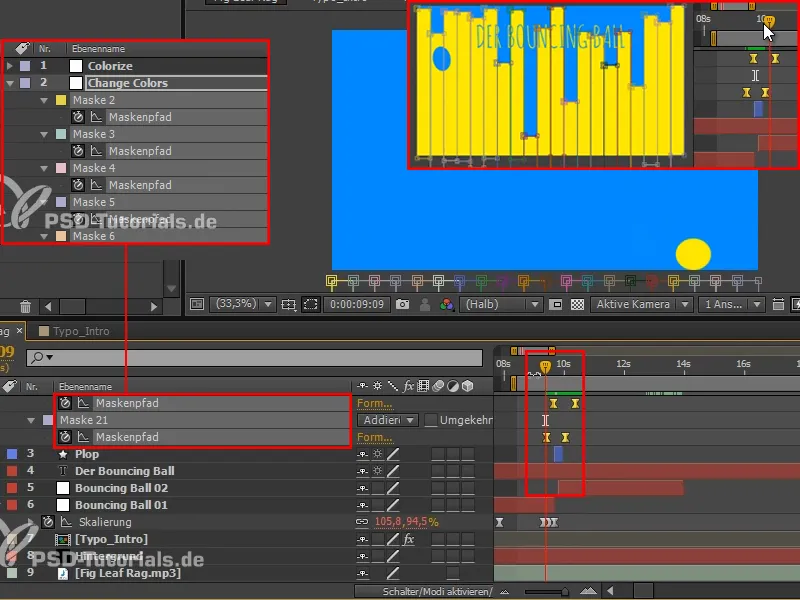Open the (Halb) resolution dropdown
Image resolution: width=800 pixels, height=600 pixels.
coord(502,304)
